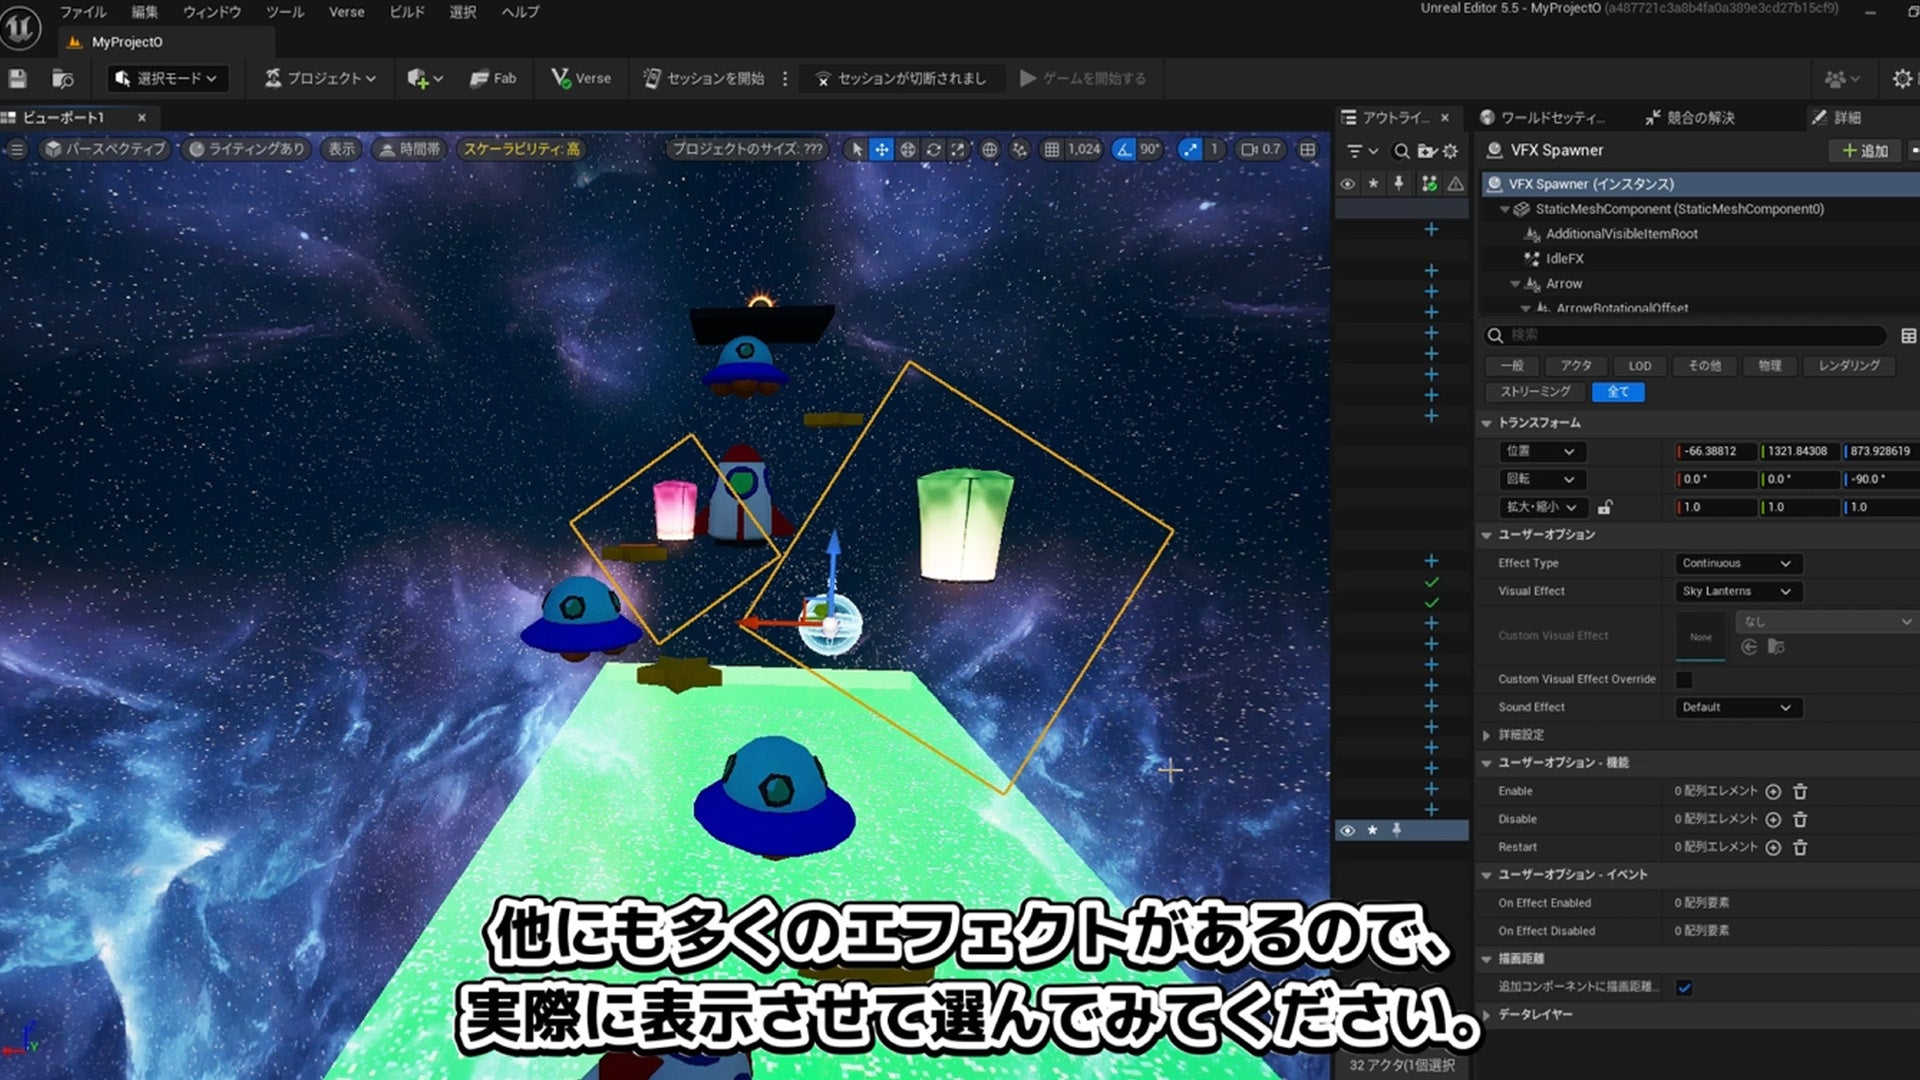
Task: Toggle Custom Visual Effect Override checkbox
Action: click(x=1684, y=680)
